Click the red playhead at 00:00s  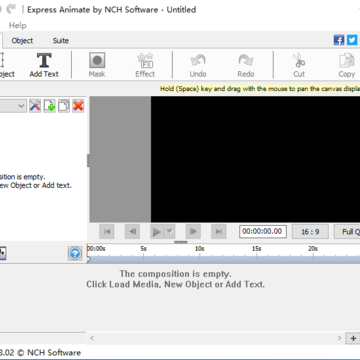pyautogui.click(x=88, y=253)
